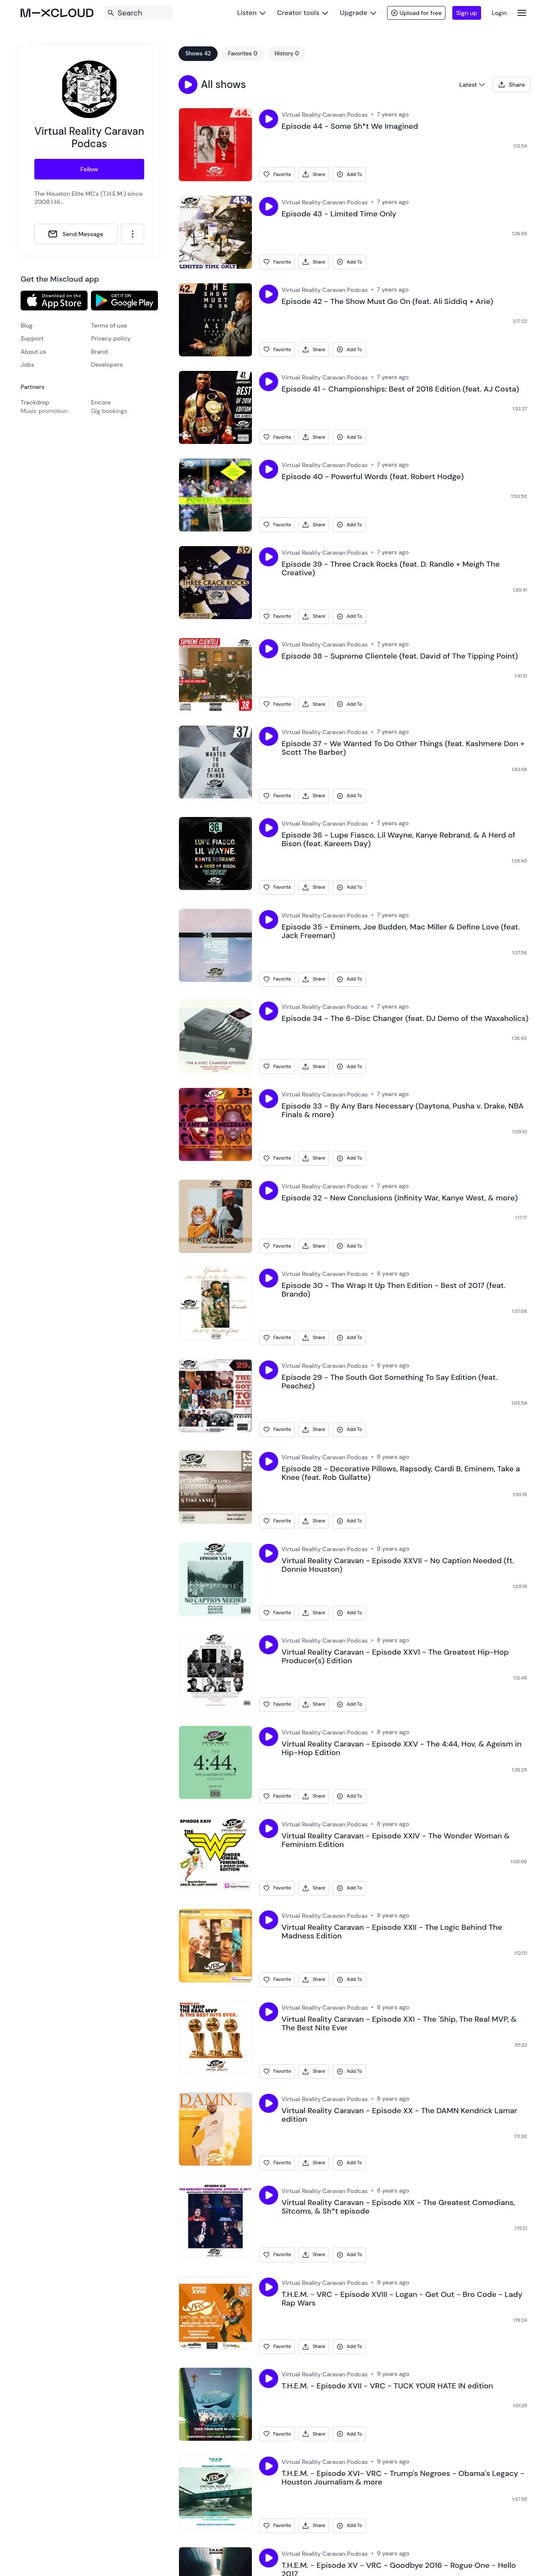
Task: Download on the App Store badge
Action: pos(54,300)
